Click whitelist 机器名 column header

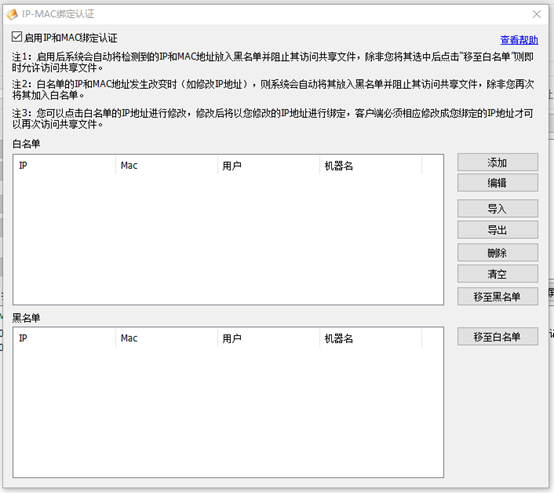click(x=371, y=165)
